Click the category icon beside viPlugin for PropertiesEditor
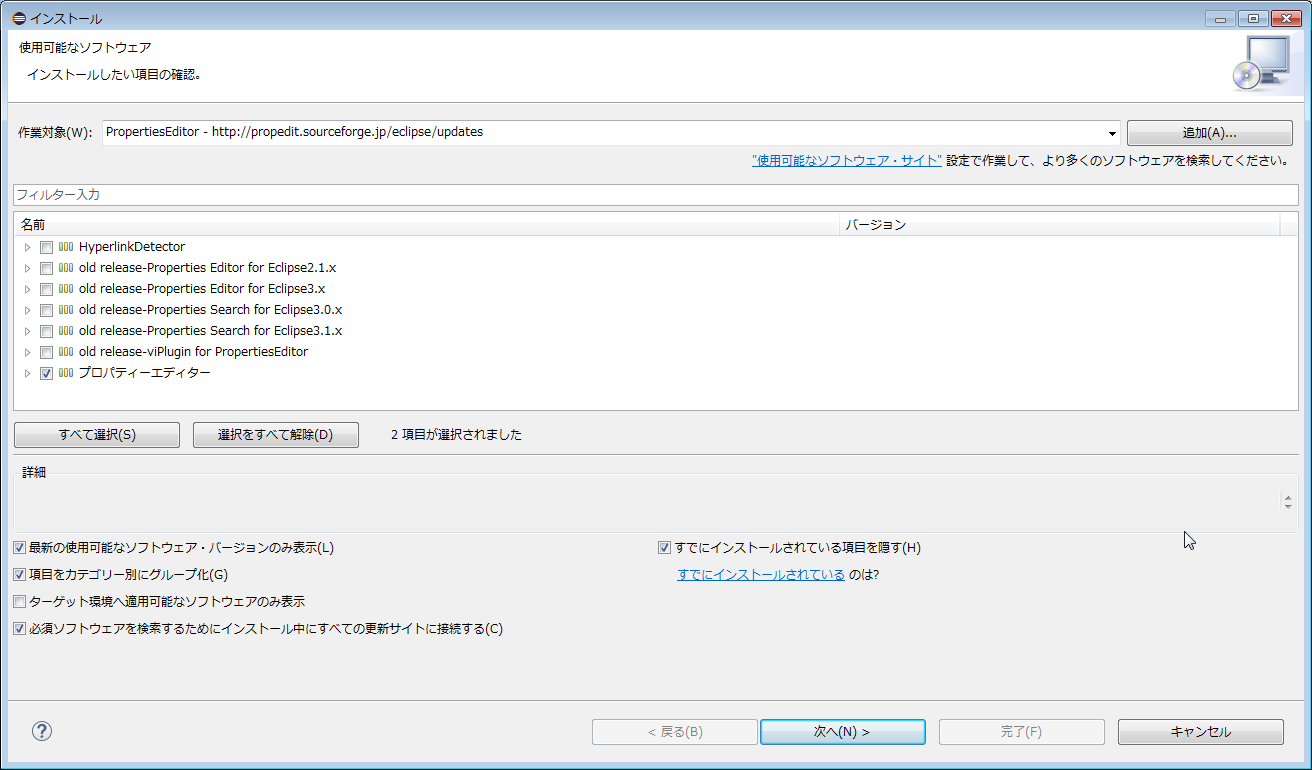This screenshot has height=770, width=1312. point(66,352)
